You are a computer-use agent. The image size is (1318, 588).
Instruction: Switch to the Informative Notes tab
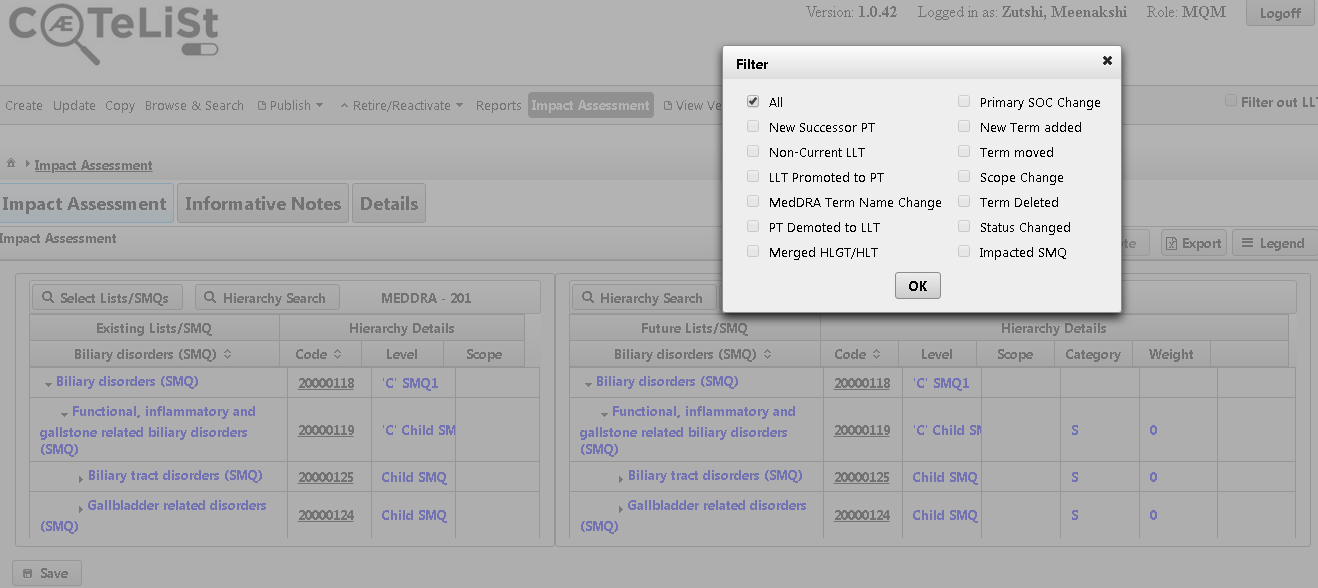[x=262, y=202]
